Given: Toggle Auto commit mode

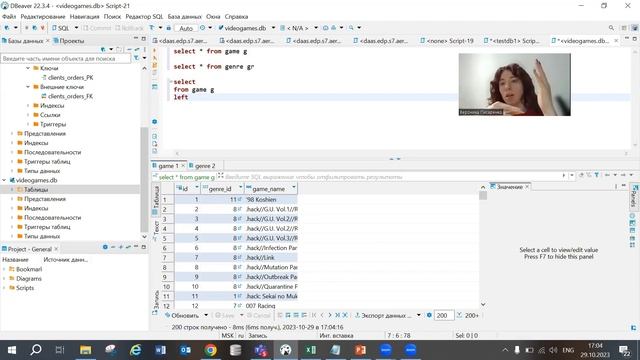Looking at the screenshot, I should 186,28.
